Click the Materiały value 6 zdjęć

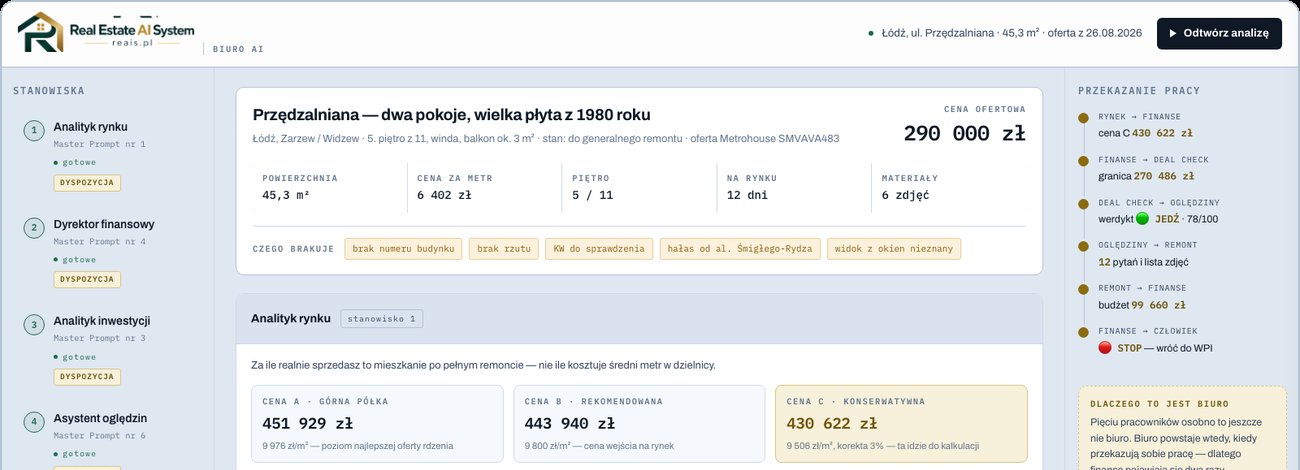tap(905, 195)
